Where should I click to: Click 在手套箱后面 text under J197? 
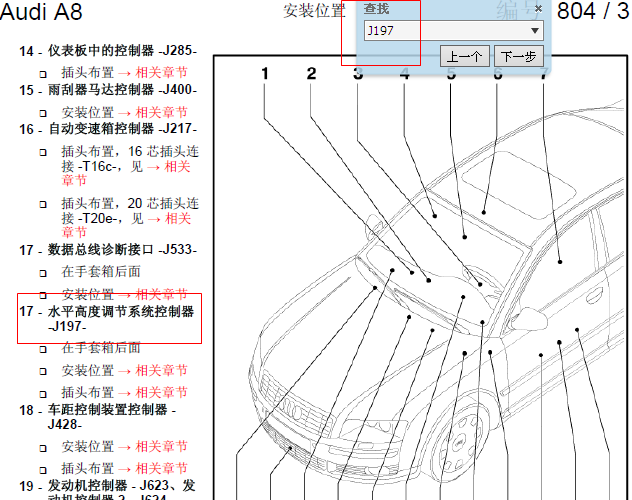pyautogui.click(x=101, y=347)
